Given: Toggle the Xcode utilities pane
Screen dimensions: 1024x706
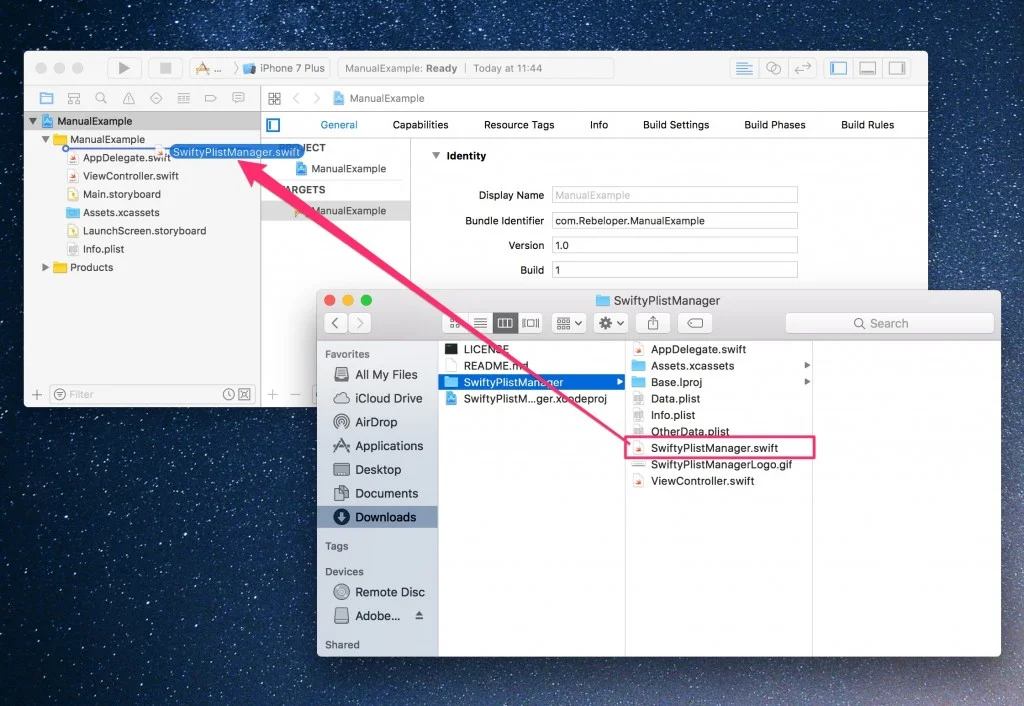Looking at the screenshot, I should pos(897,68).
